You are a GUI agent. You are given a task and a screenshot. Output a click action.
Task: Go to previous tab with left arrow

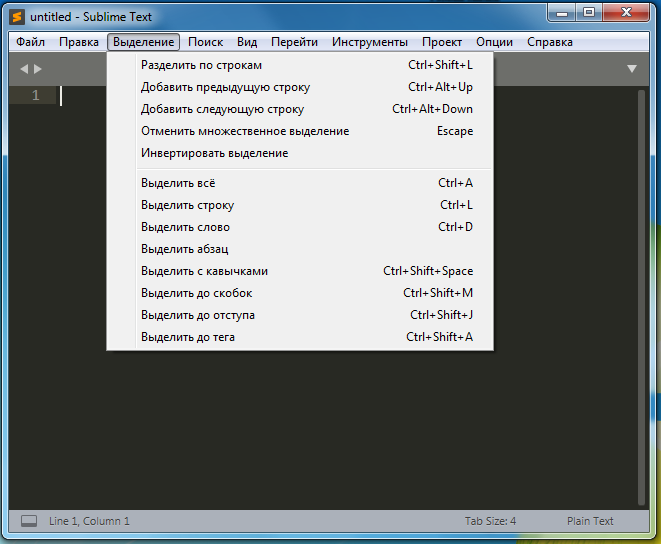tap(24, 69)
